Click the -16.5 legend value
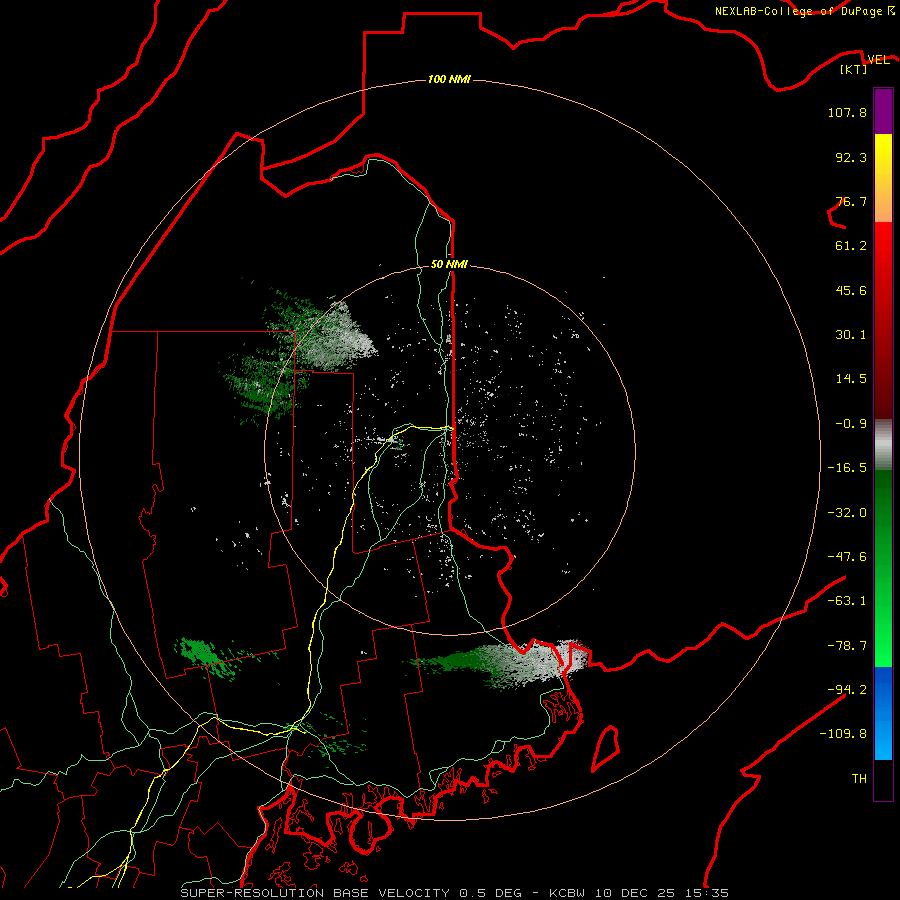Image resolution: width=900 pixels, height=900 pixels. (847, 468)
